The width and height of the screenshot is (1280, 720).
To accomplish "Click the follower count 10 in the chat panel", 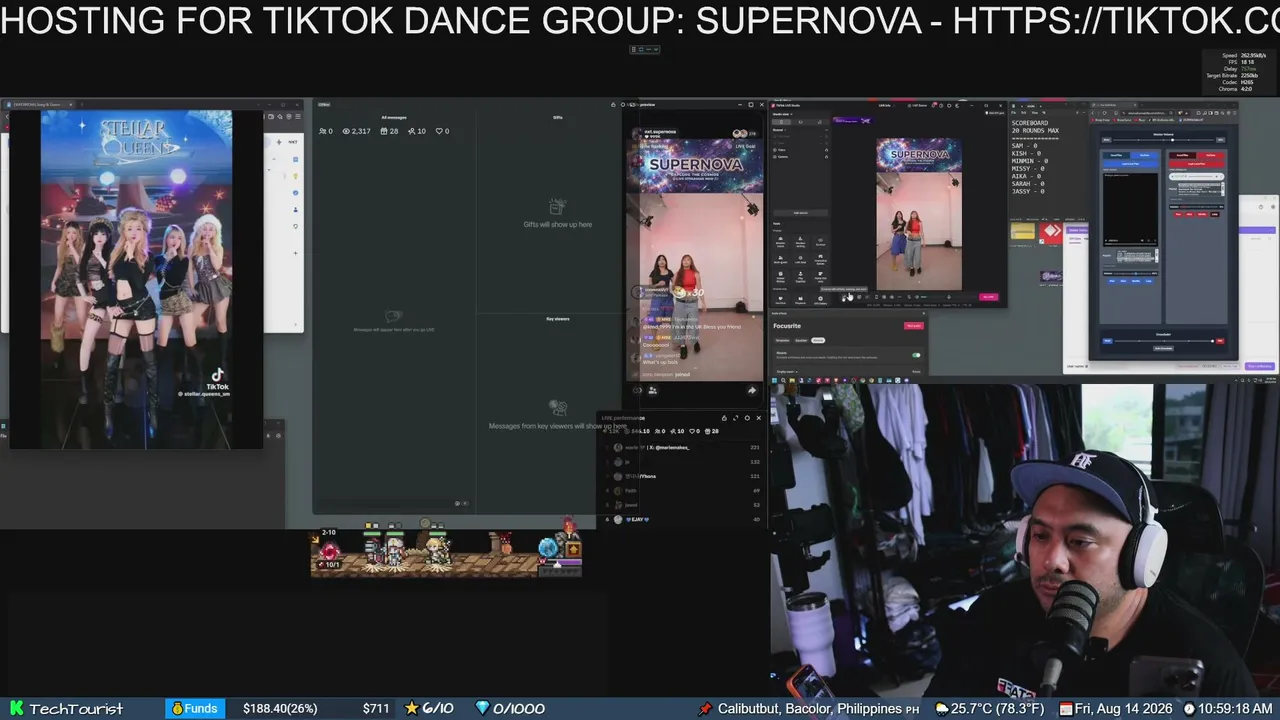I will tap(417, 131).
